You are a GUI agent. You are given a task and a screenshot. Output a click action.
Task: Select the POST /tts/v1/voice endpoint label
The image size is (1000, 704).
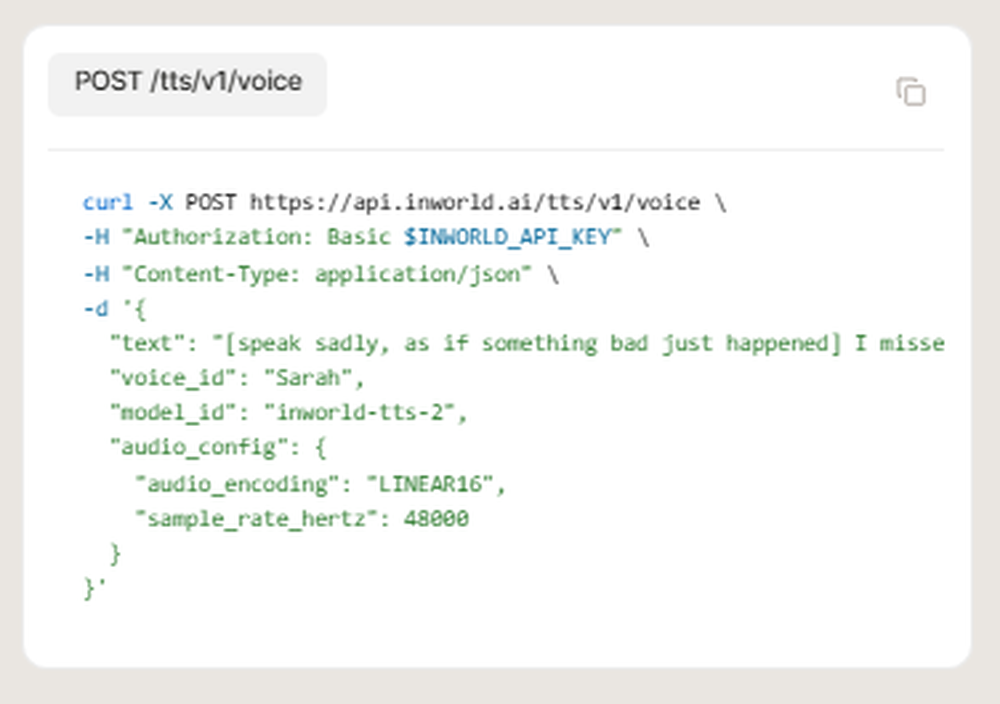(x=188, y=84)
